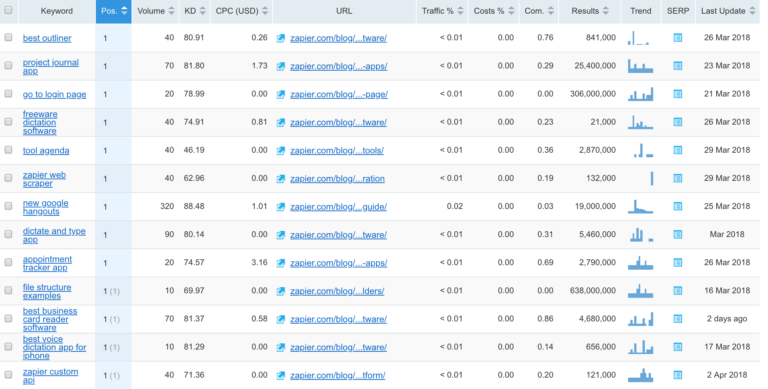Sort by CPC (USD) column header
Image resolution: width=768 pixels, height=389 pixels.
[x=242, y=11]
